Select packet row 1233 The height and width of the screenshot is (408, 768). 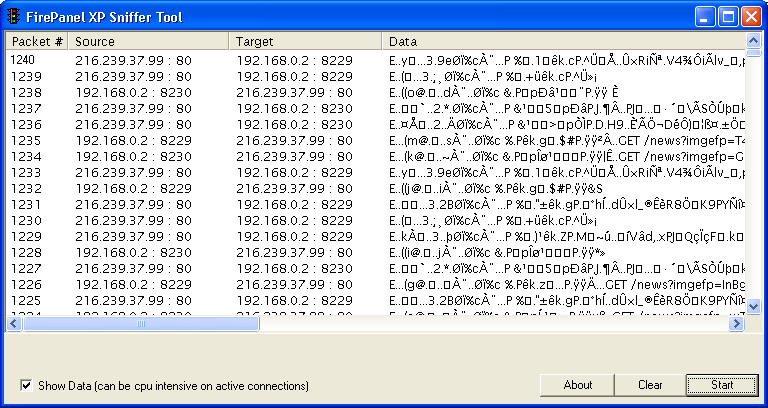tap(376, 172)
